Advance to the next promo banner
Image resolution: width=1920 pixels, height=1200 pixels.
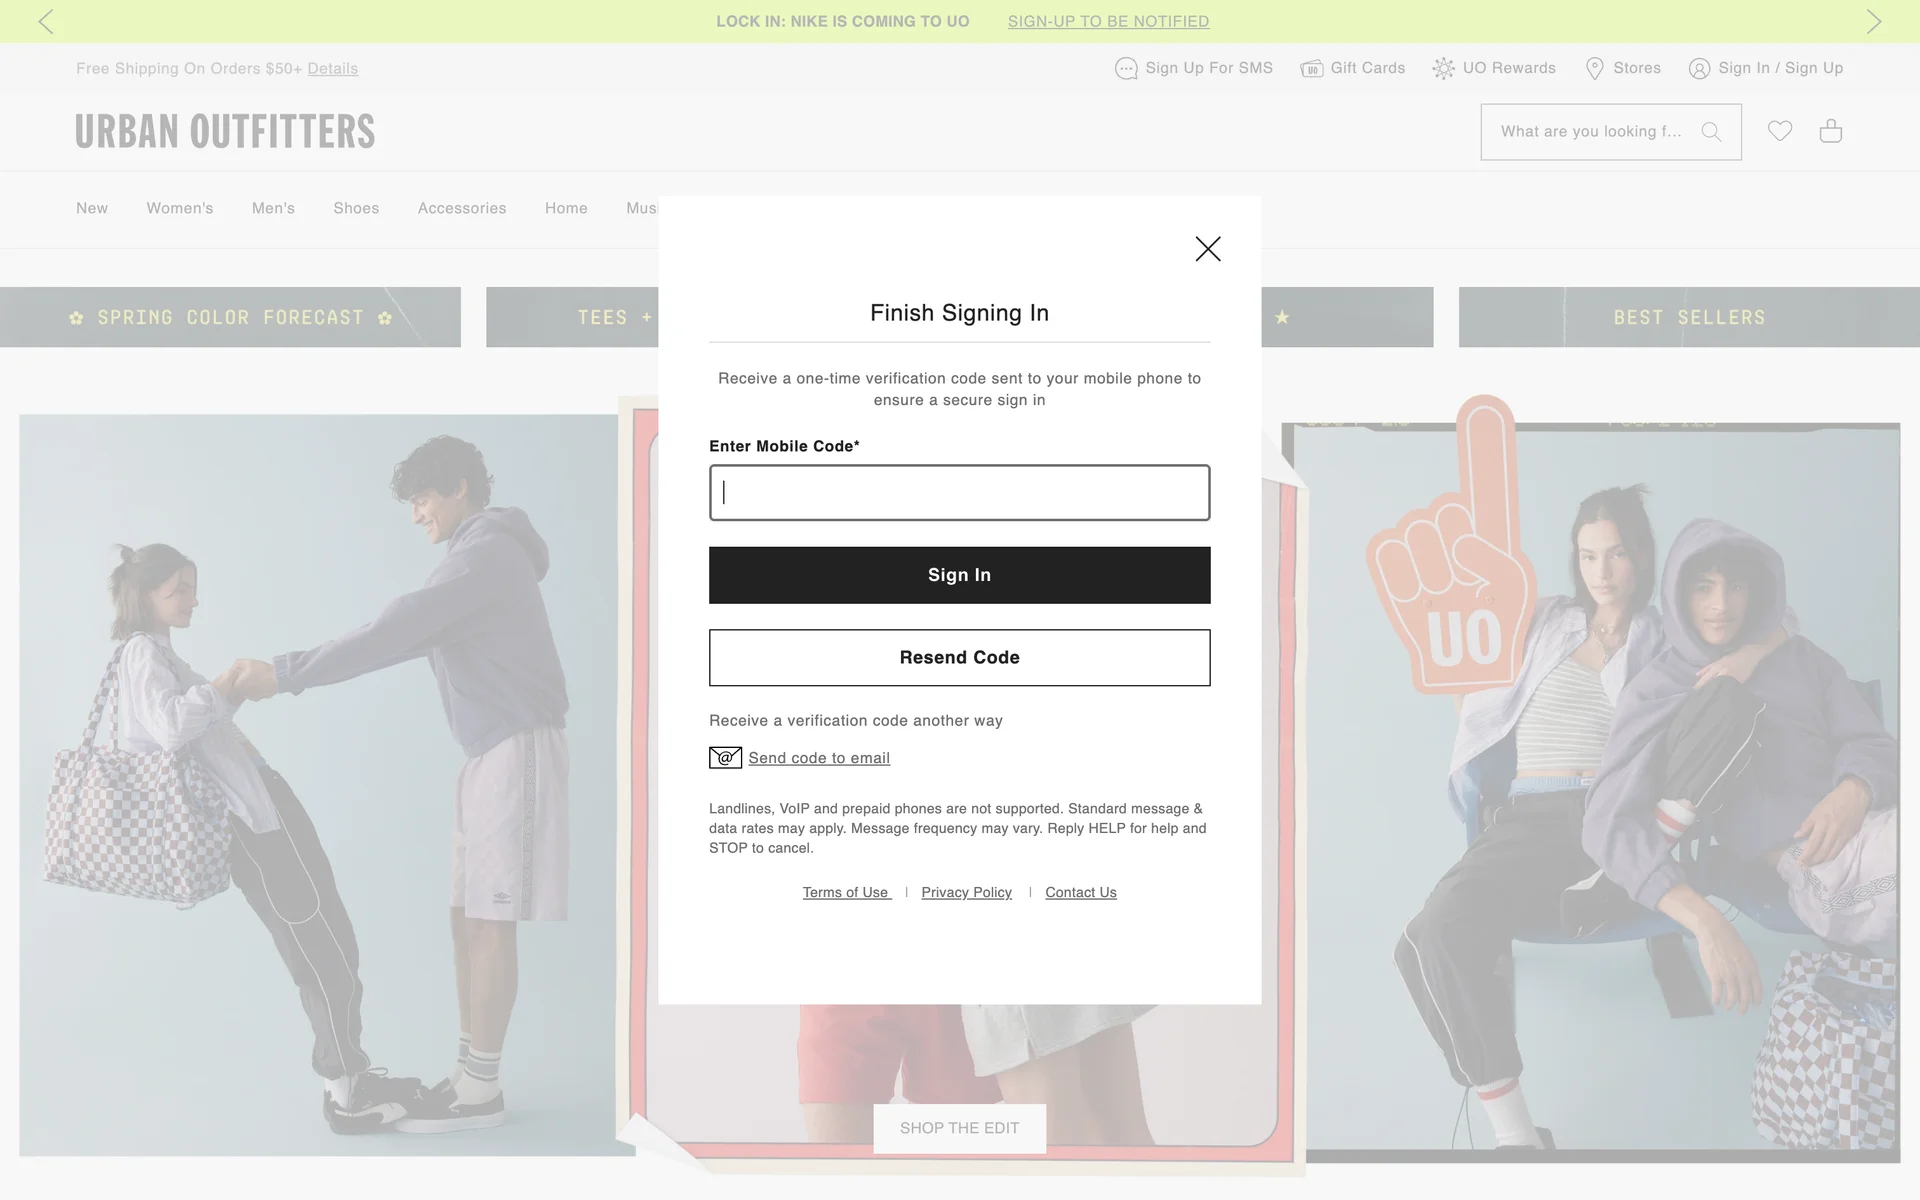coord(1873,21)
